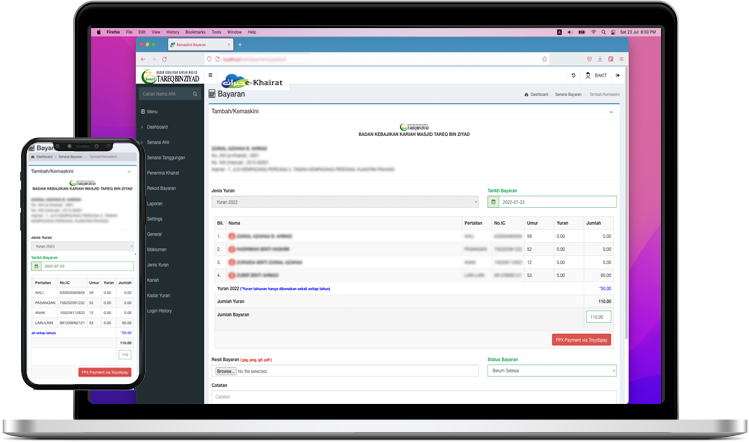Open Senarai Ahli in the sidebar

(160, 143)
